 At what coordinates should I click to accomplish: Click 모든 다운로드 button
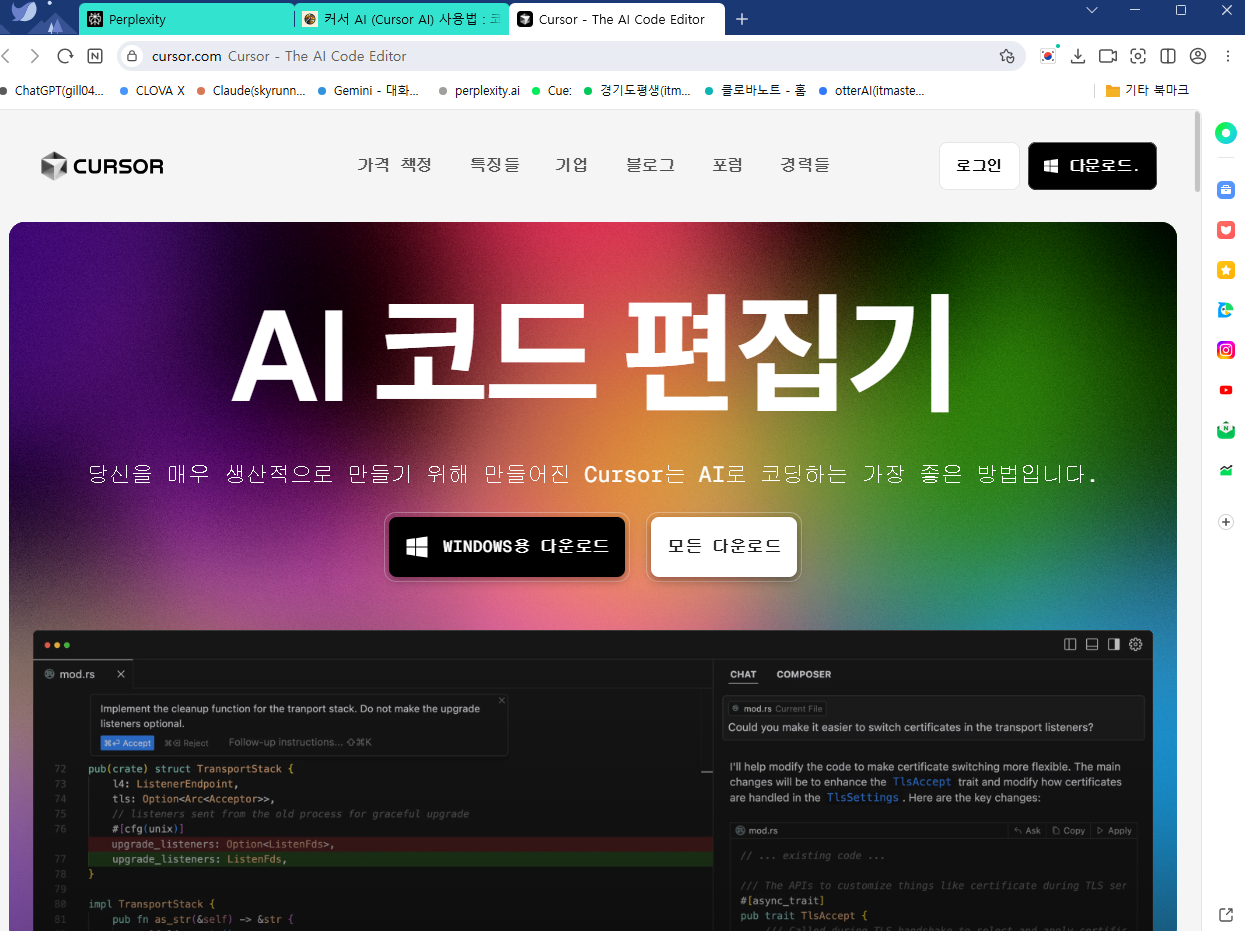(x=724, y=547)
